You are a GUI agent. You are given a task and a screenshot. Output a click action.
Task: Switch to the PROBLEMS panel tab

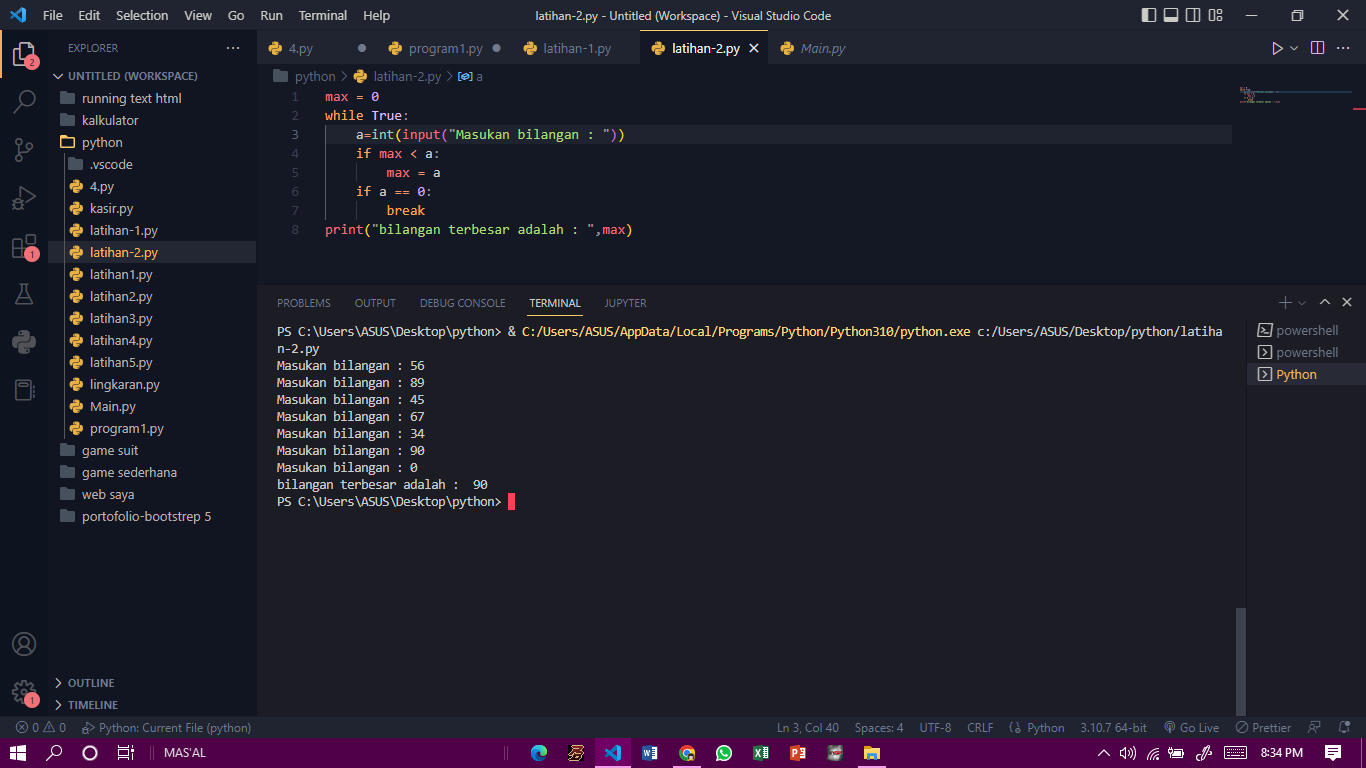(304, 303)
